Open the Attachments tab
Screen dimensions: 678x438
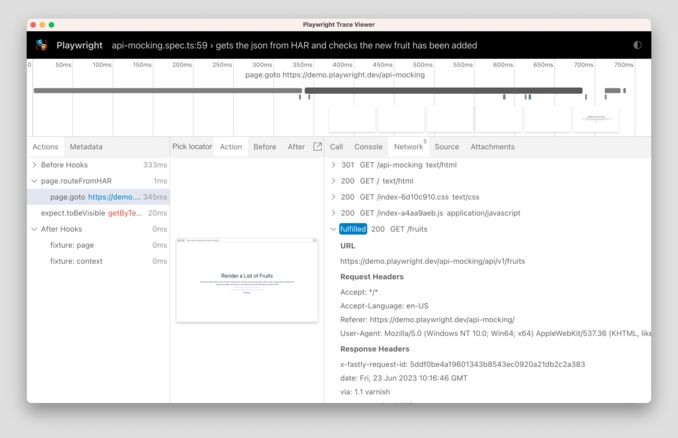tap(492, 147)
